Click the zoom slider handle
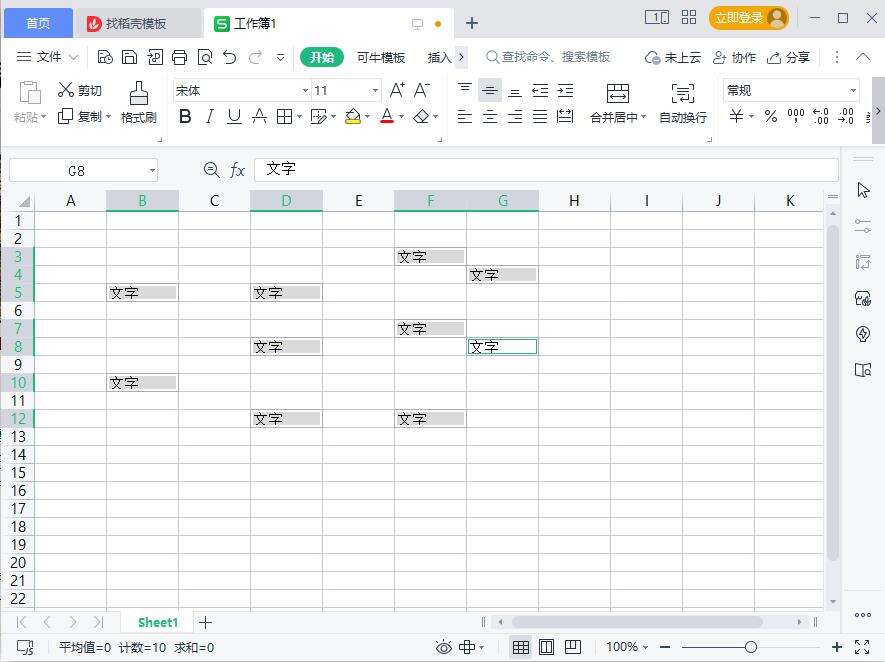The image size is (885, 662). coord(751,647)
